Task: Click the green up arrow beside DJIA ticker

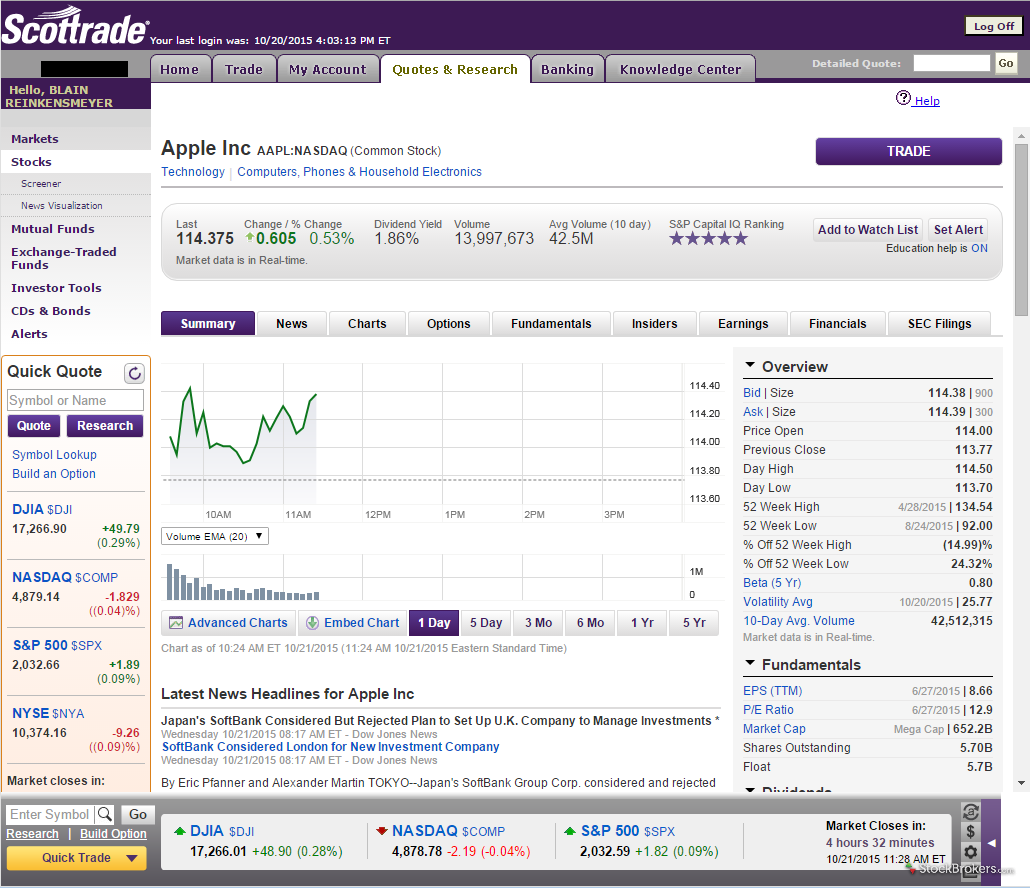Action: [x=179, y=831]
